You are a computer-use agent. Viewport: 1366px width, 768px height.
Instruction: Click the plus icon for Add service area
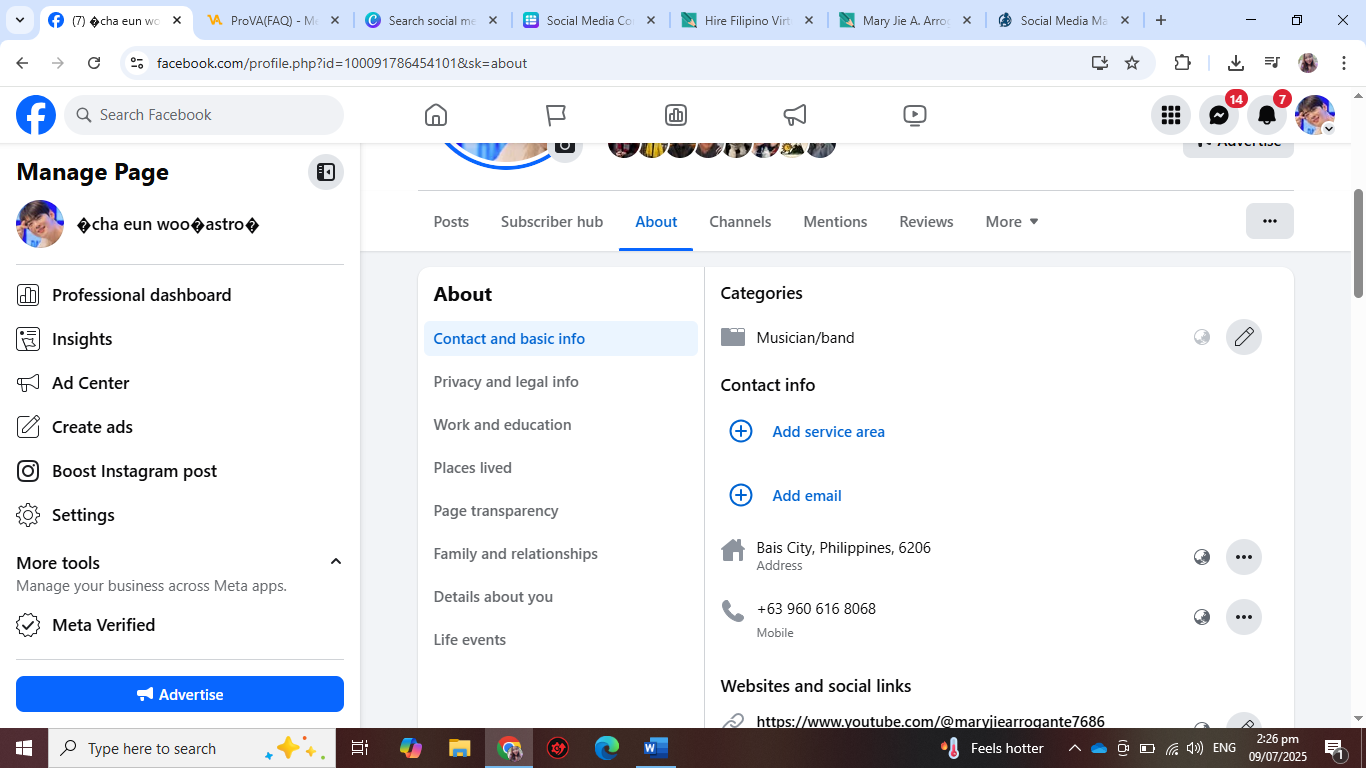click(741, 431)
